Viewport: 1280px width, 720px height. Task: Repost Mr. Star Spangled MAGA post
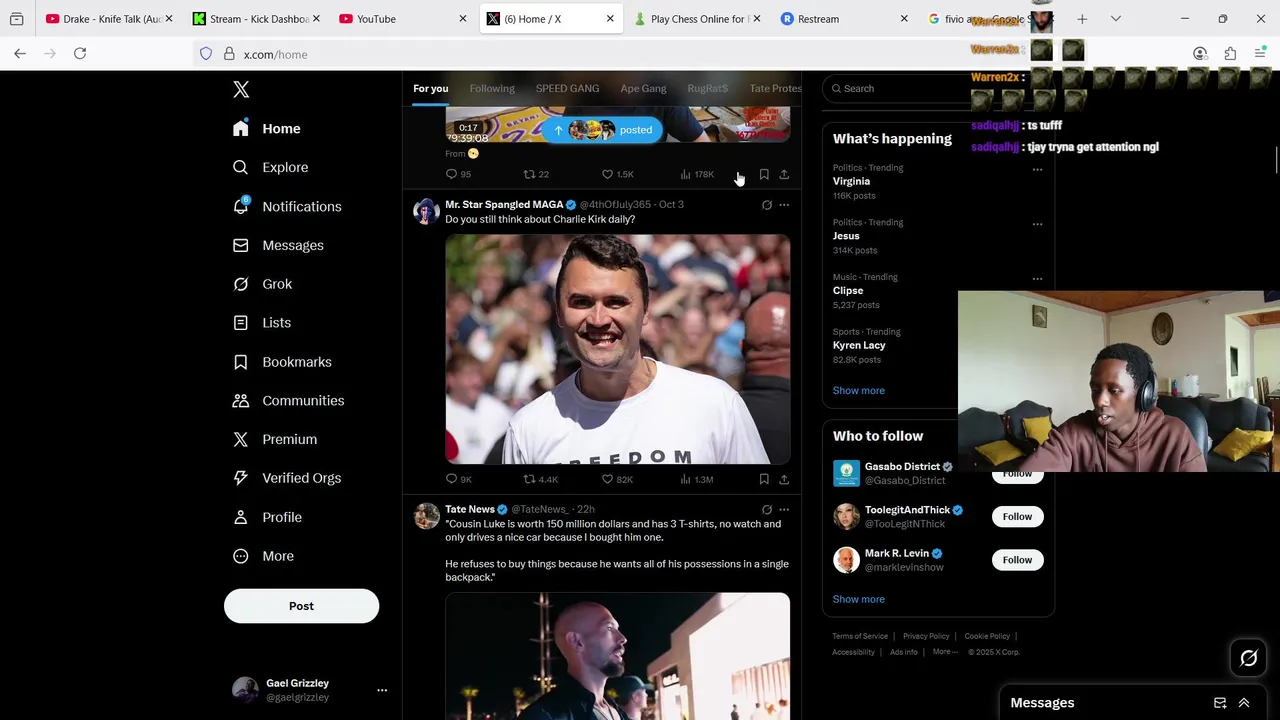(x=530, y=480)
